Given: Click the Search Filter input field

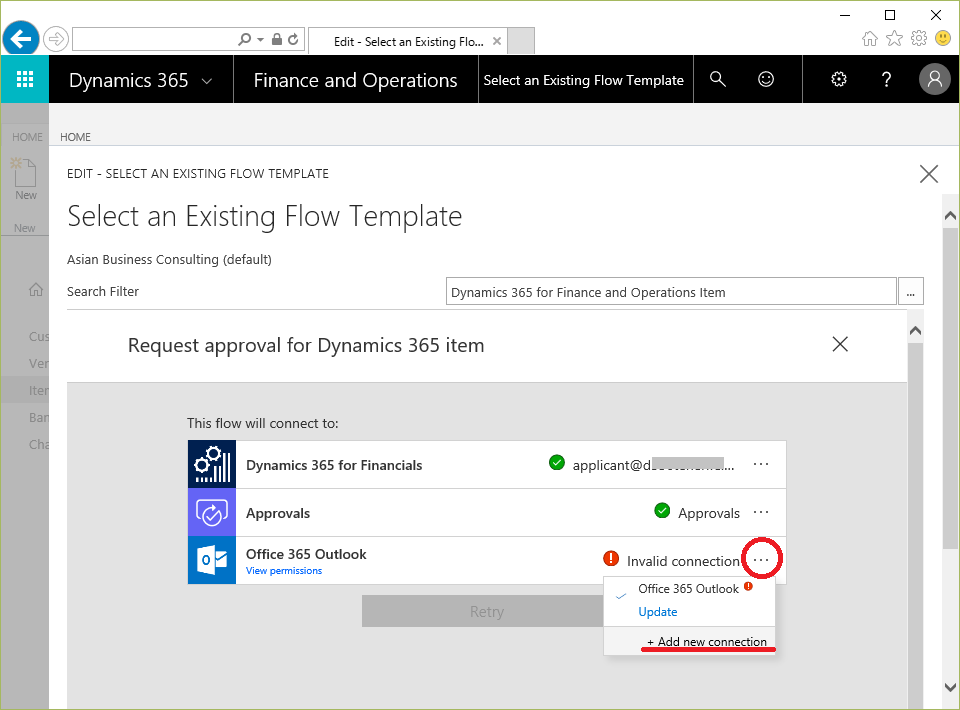Looking at the screenshot, I should (671, 291).
